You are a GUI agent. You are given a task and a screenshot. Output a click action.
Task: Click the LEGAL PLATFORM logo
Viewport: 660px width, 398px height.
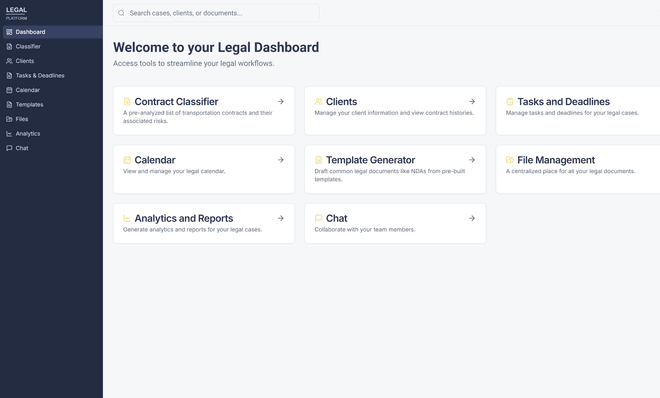click(x=16, y=13)
